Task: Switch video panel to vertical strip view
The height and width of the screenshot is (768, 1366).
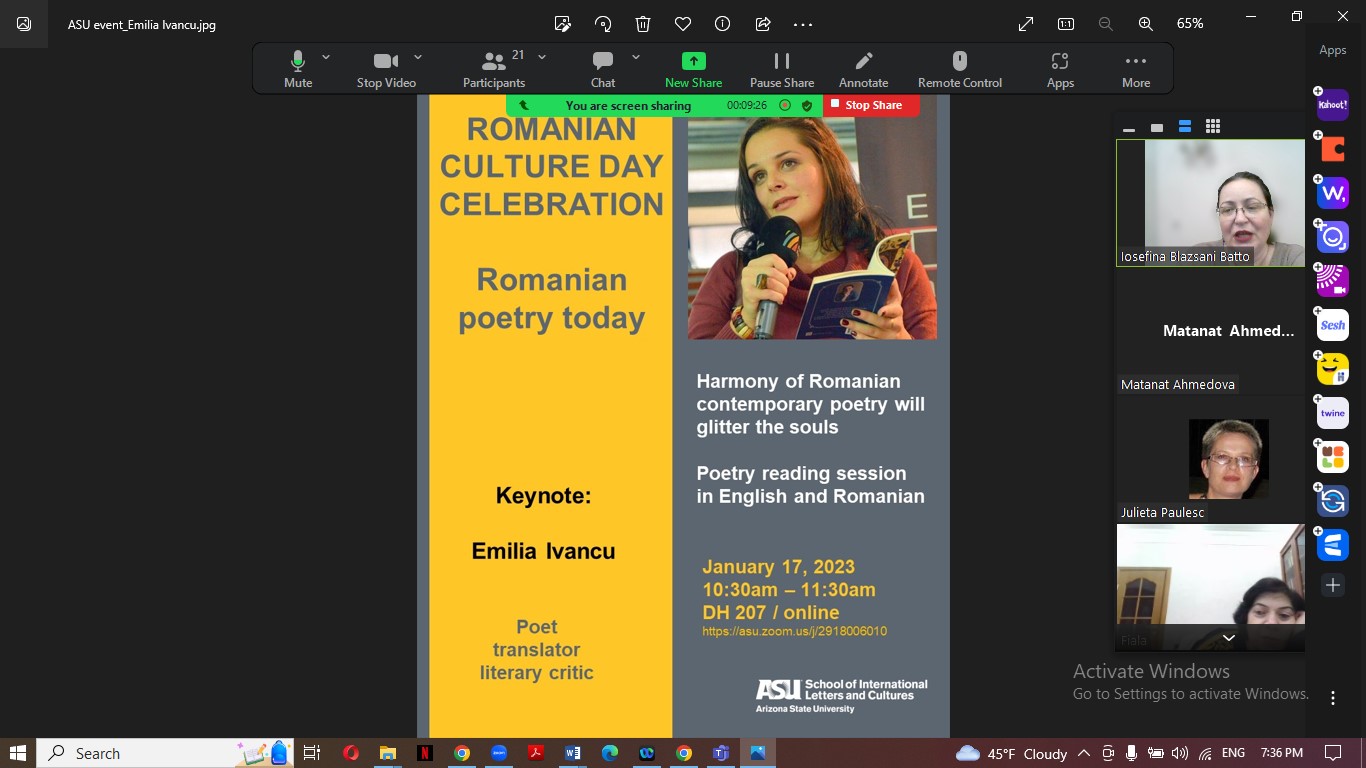Action: (x=1185, y=127)
